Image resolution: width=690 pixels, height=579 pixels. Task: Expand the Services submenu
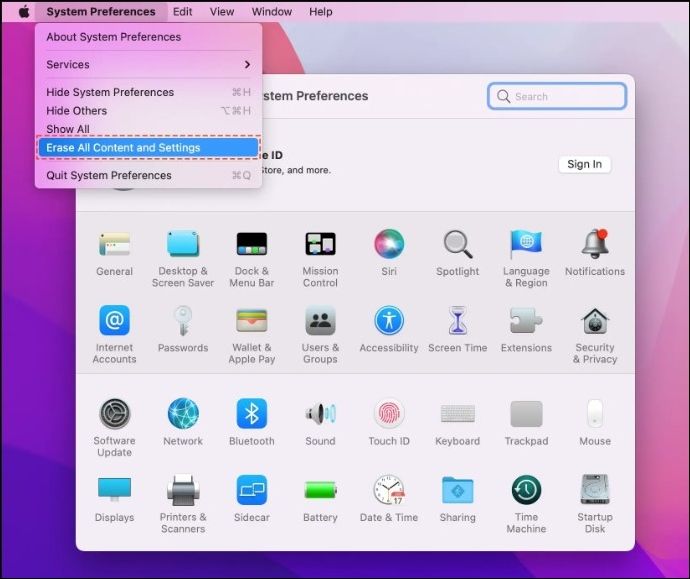[148, 64]
